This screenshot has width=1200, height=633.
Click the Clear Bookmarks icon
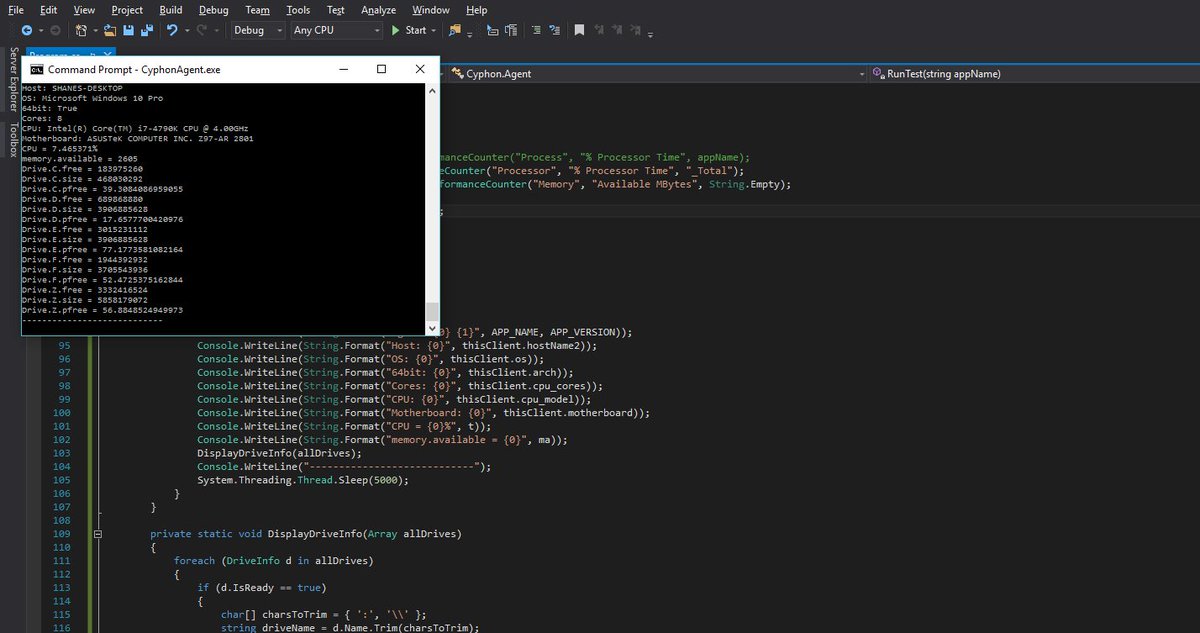click(635, 30)
